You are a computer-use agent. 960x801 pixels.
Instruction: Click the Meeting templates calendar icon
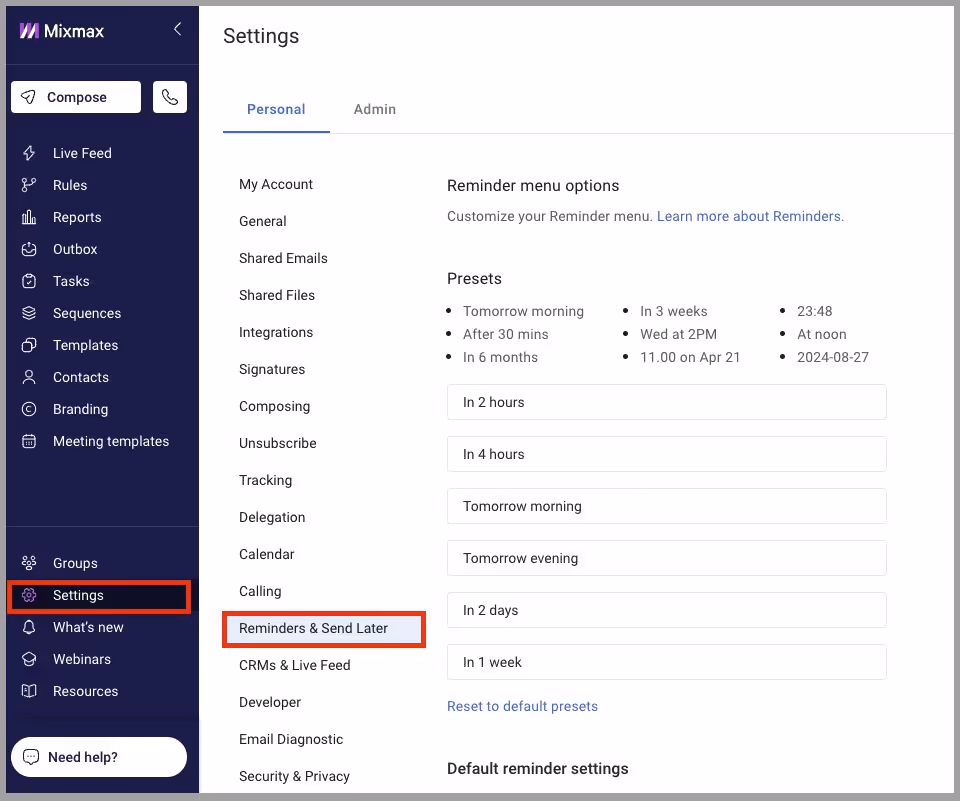[29, 441]
